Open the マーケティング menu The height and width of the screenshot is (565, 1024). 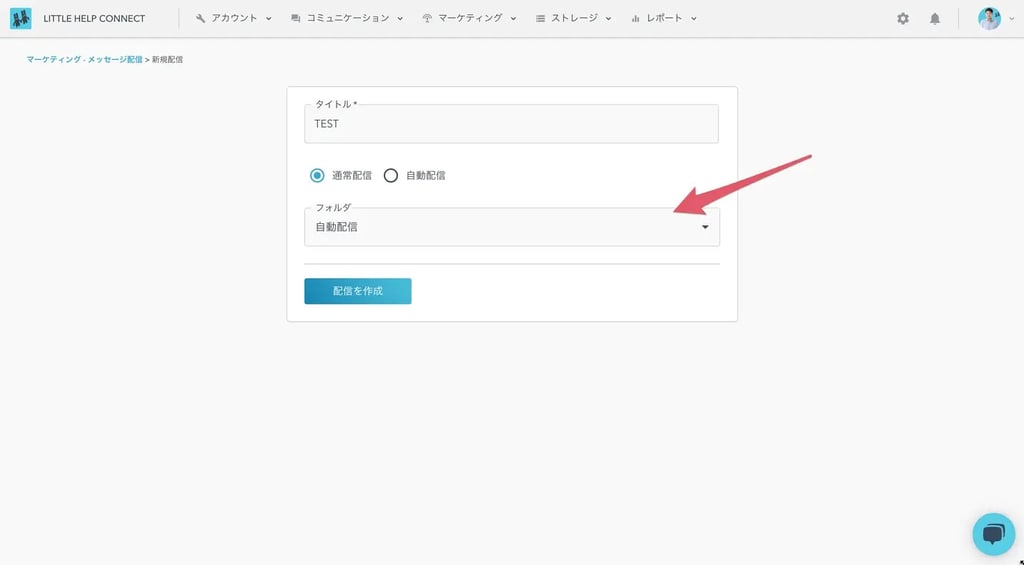tap(469, 18)
